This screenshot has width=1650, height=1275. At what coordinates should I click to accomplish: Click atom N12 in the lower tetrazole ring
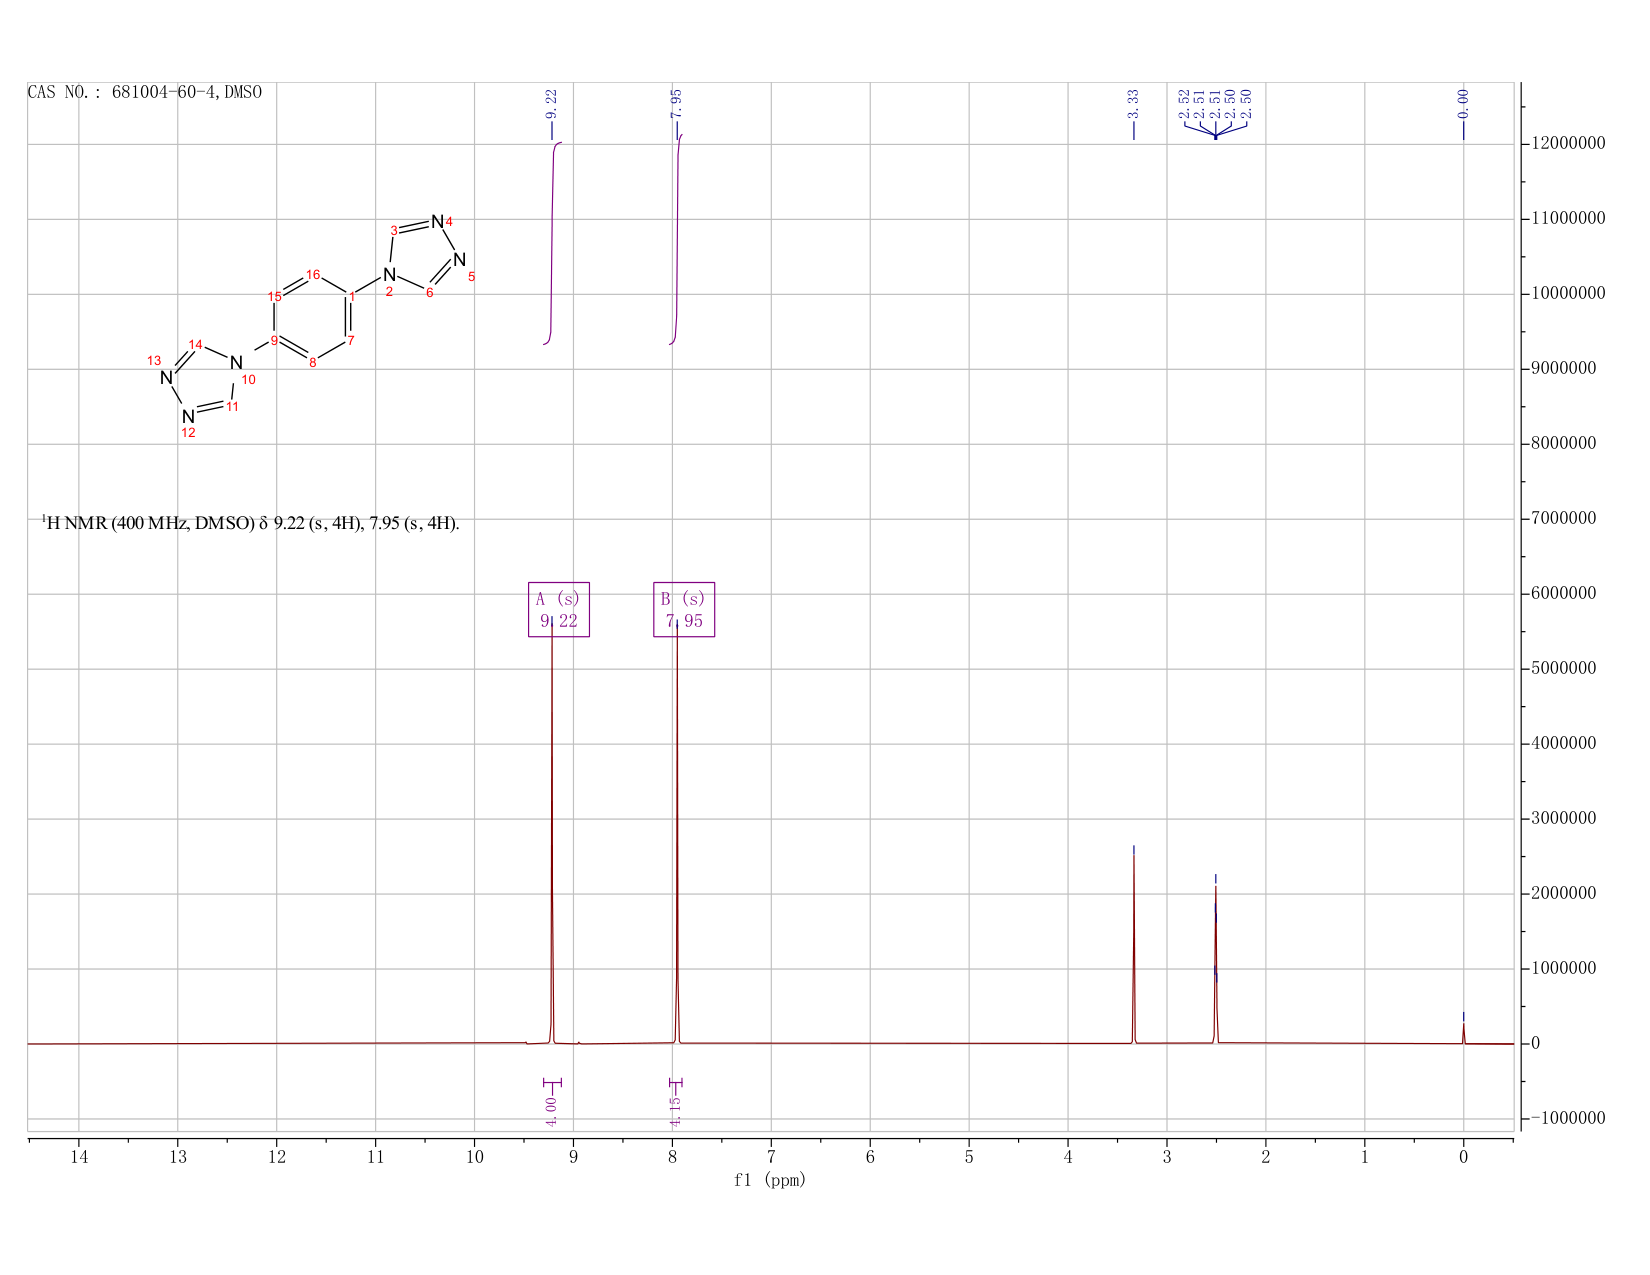click(x=188, y=416)
